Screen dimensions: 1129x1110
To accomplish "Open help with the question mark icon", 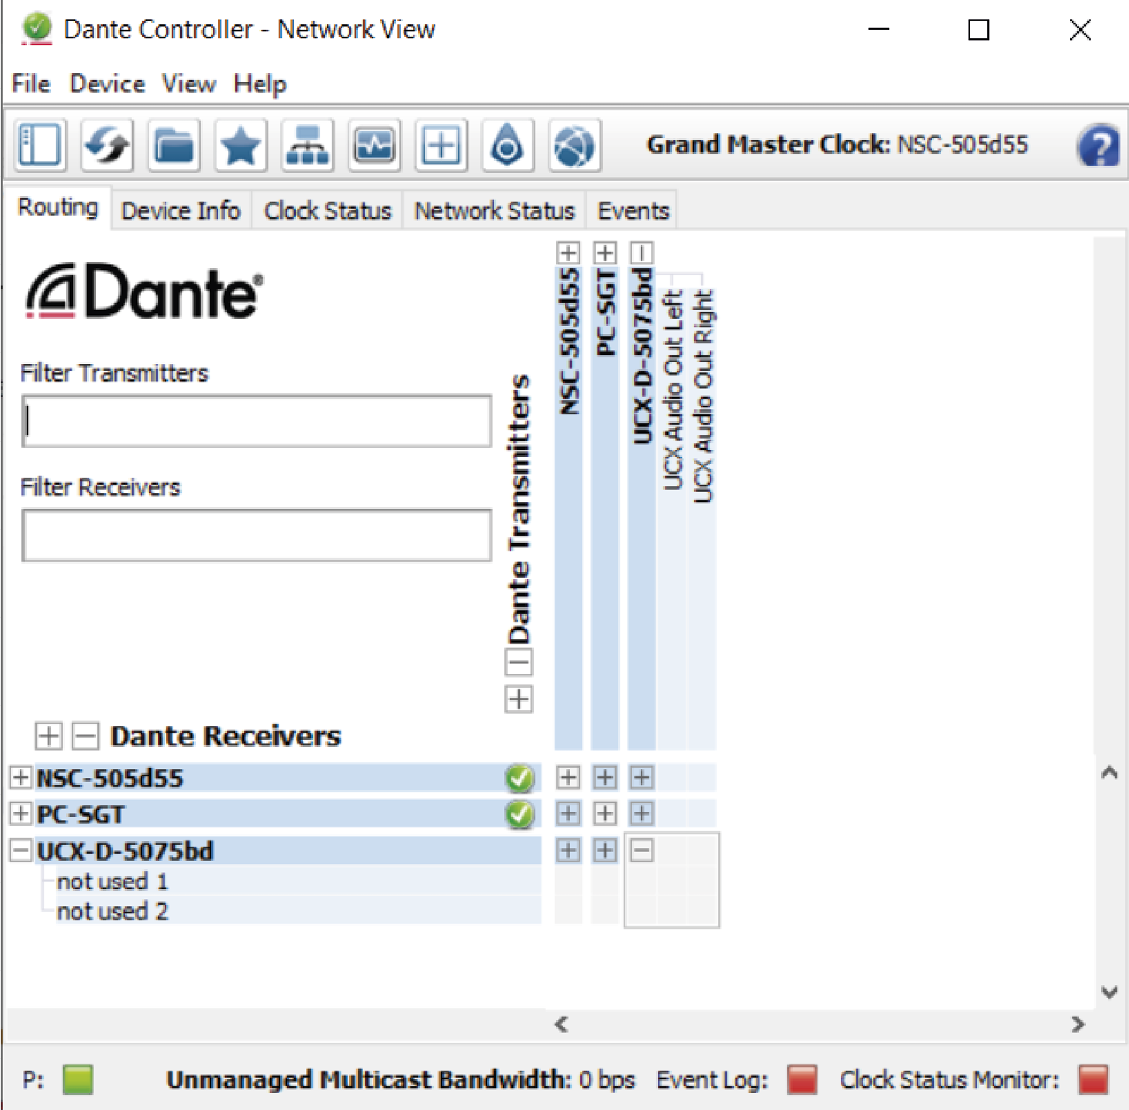I will [1099, 145].
